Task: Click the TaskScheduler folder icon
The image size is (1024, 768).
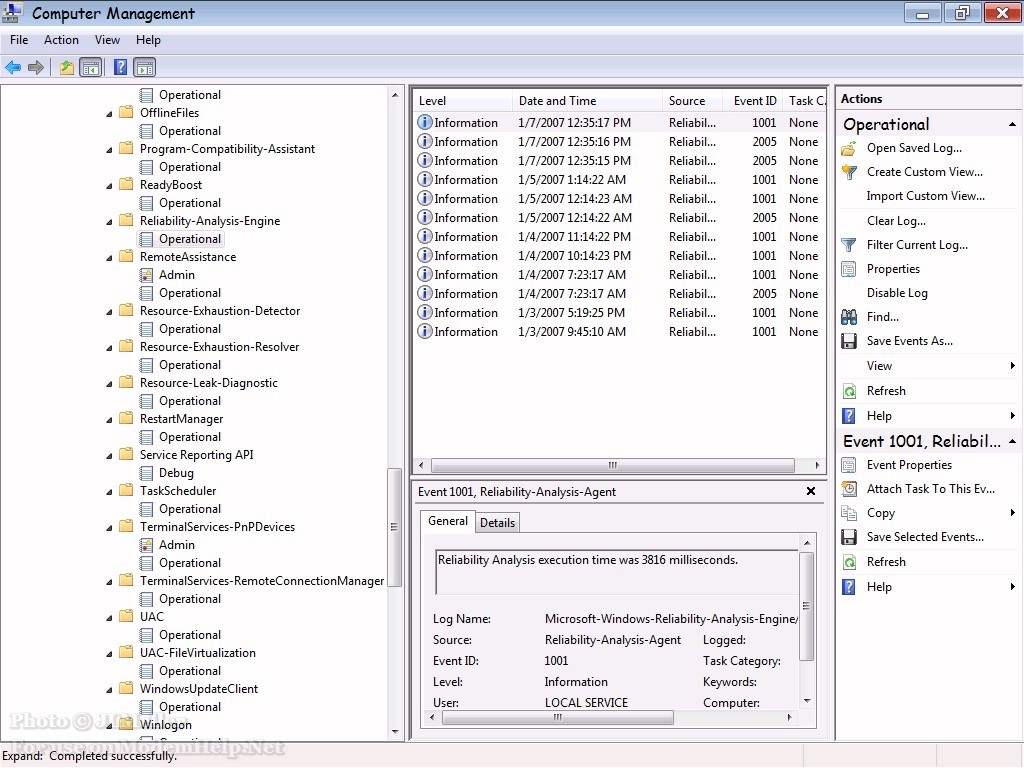Action: tap(126, 490)
